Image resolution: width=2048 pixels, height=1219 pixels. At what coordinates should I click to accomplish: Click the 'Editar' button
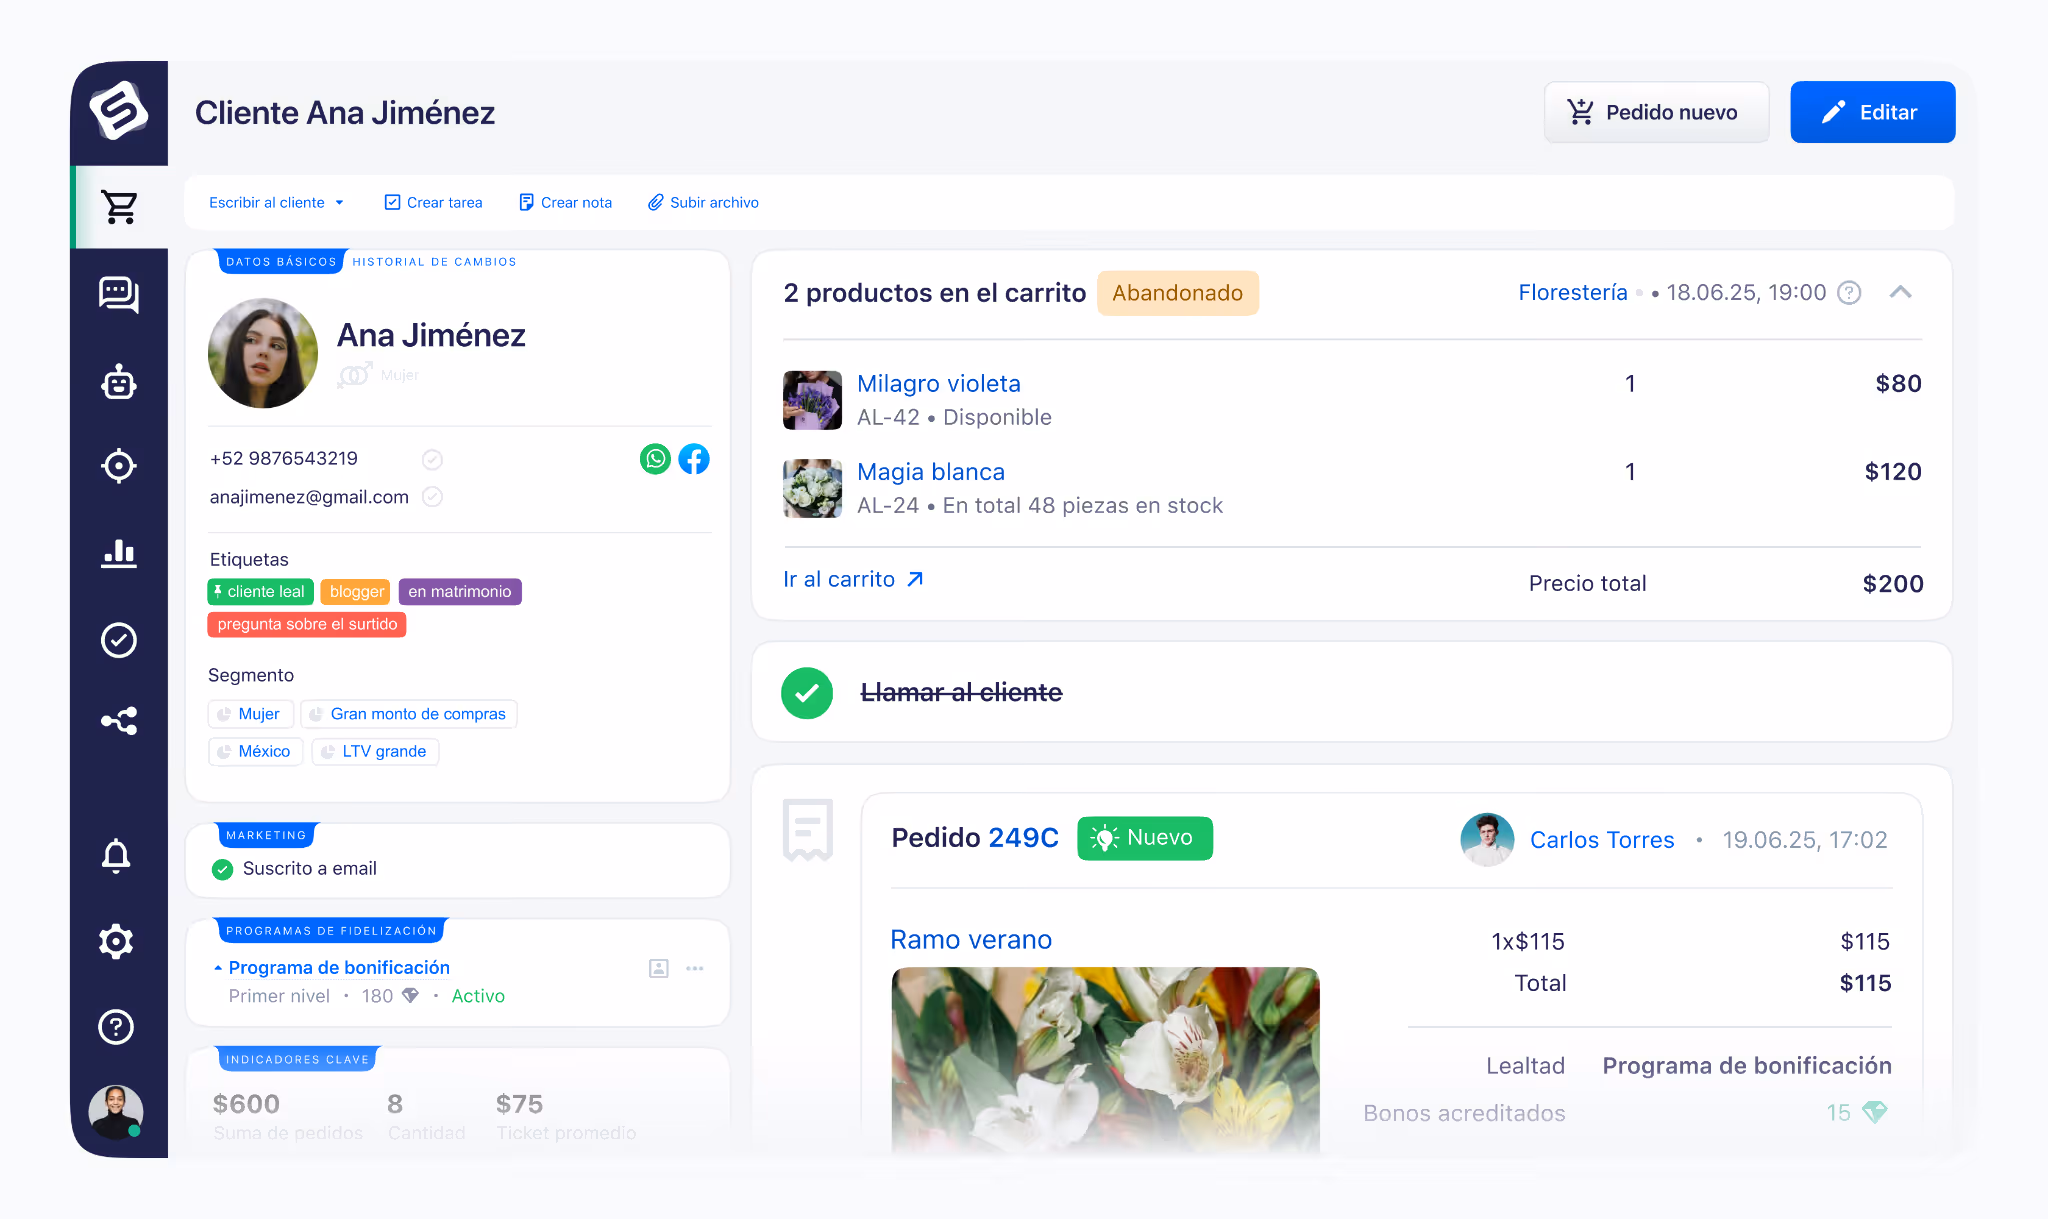(x=1872, y=112)
